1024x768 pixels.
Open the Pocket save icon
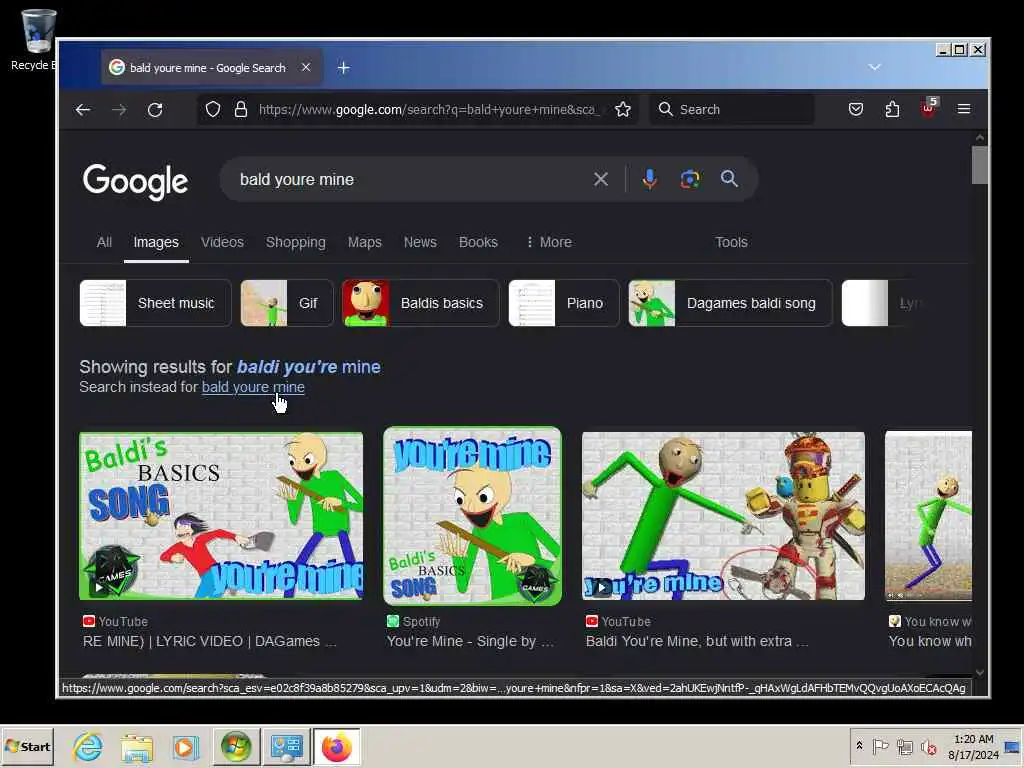[x=856, y=109]
